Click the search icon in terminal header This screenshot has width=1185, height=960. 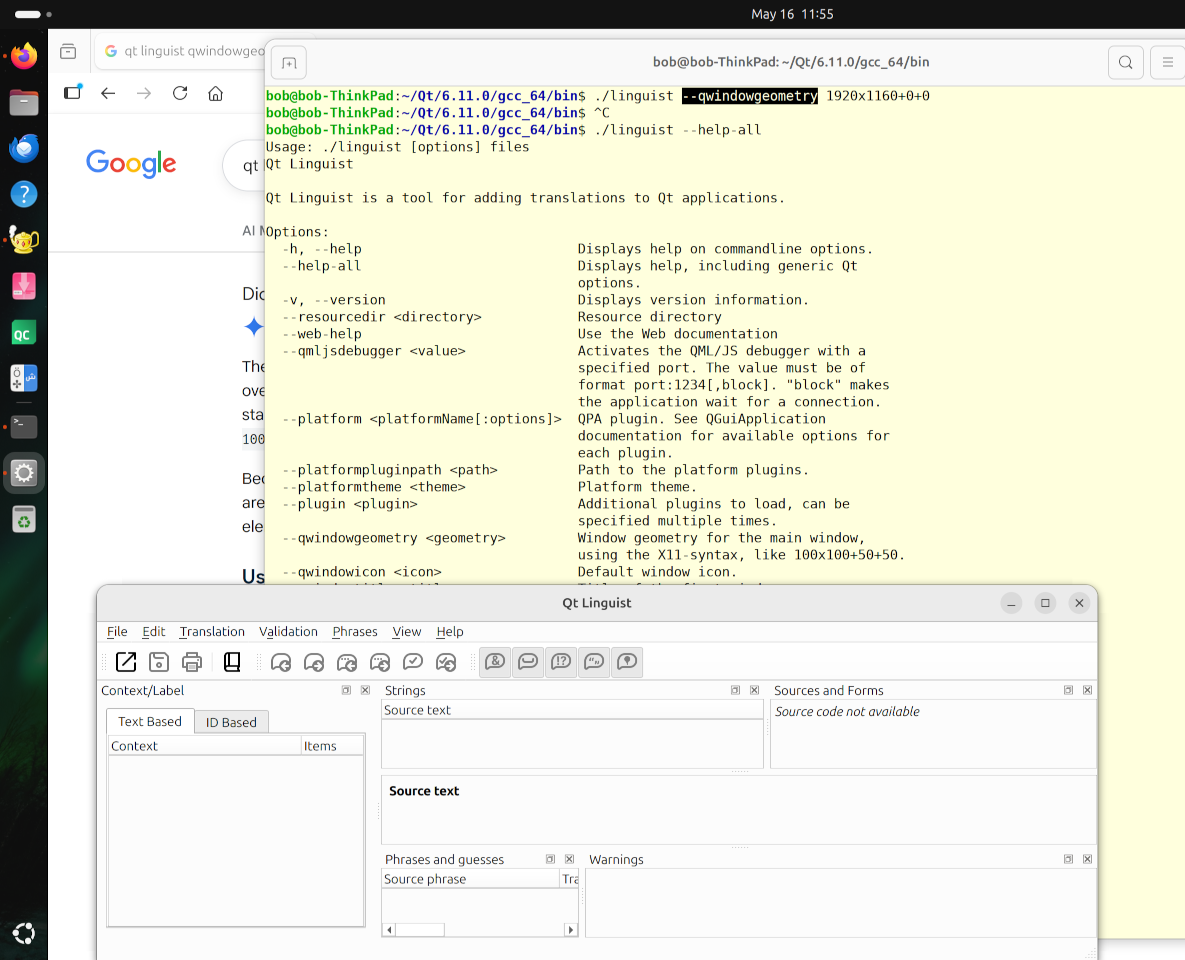pos(1125,62)
